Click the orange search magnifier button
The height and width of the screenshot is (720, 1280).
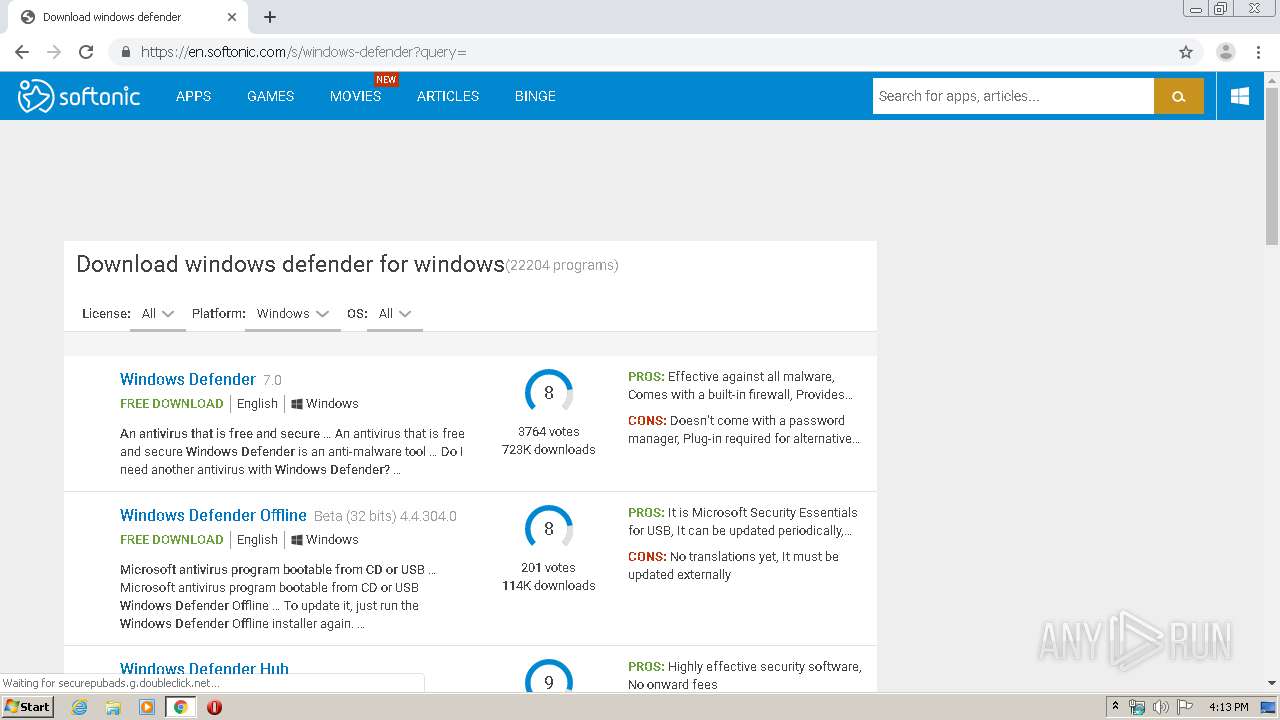pos(1179,96)
